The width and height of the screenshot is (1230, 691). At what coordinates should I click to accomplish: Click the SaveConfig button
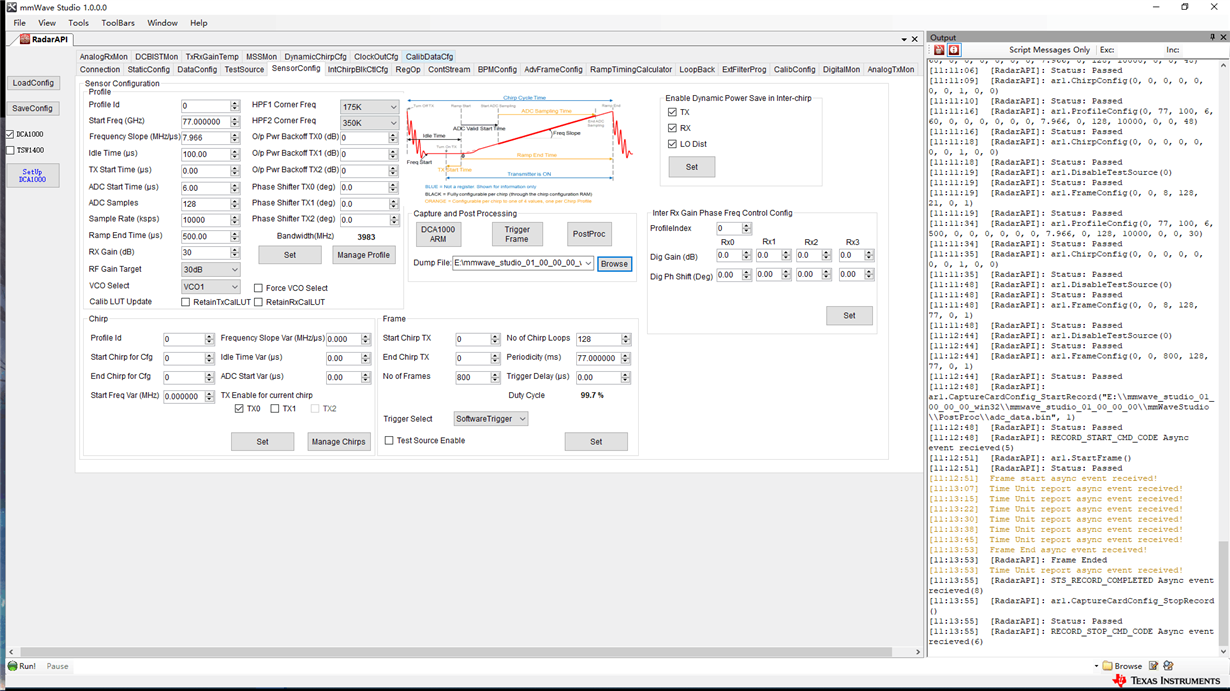click(33, 108)
